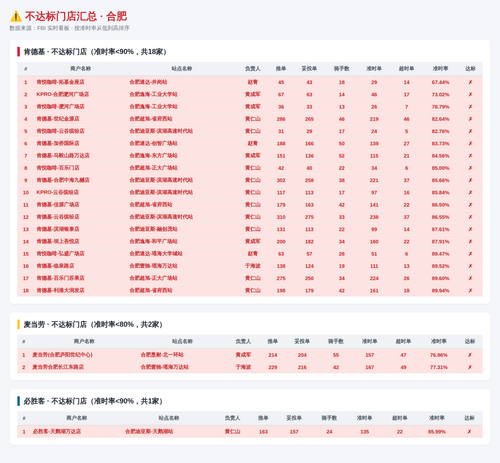Click the on-time rate value 85.84%

pyautogui.click(x=440, y=192)
